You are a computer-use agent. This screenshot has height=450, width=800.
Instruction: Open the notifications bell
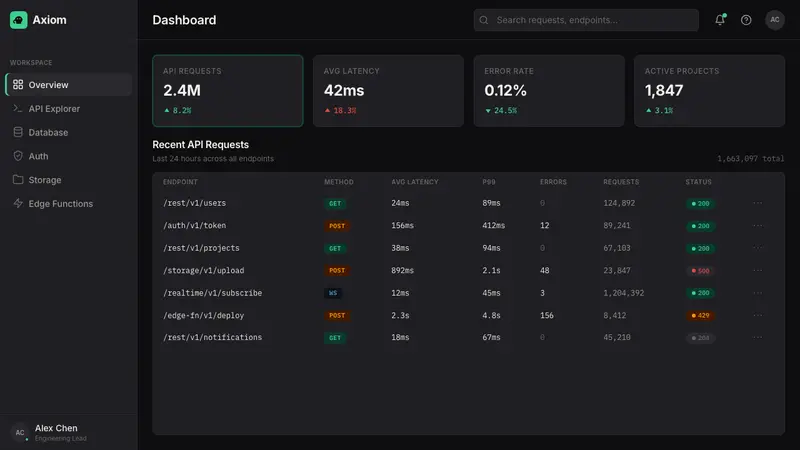click(720, 20)
